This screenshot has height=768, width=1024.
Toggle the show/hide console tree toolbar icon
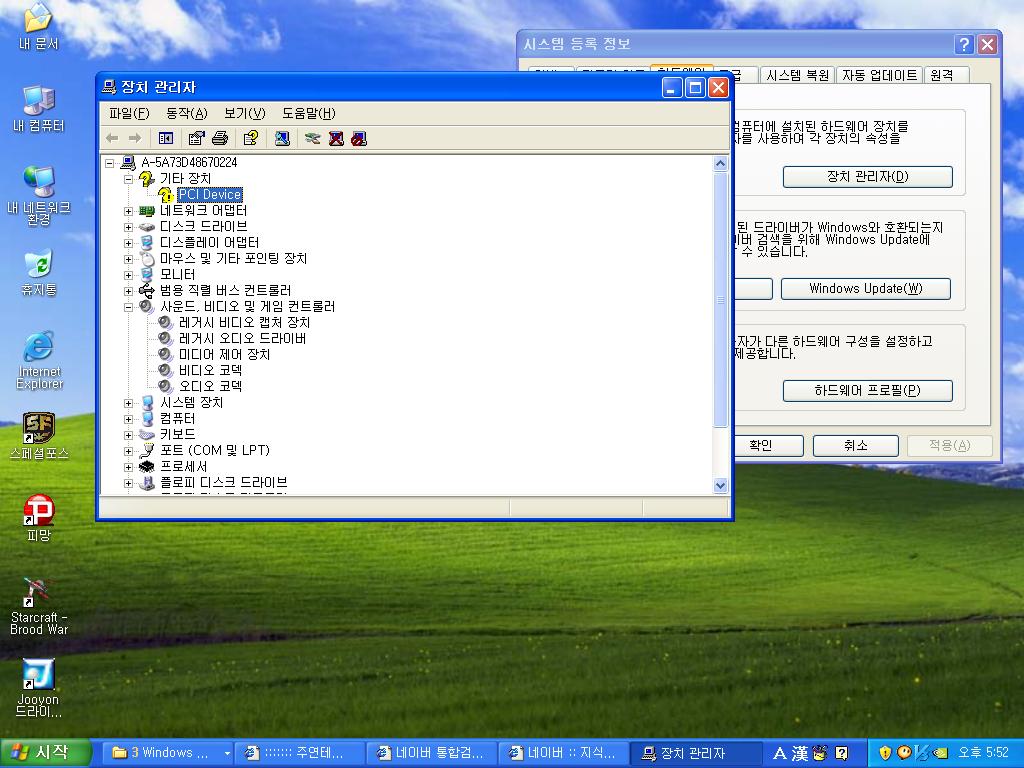(166, 138)
